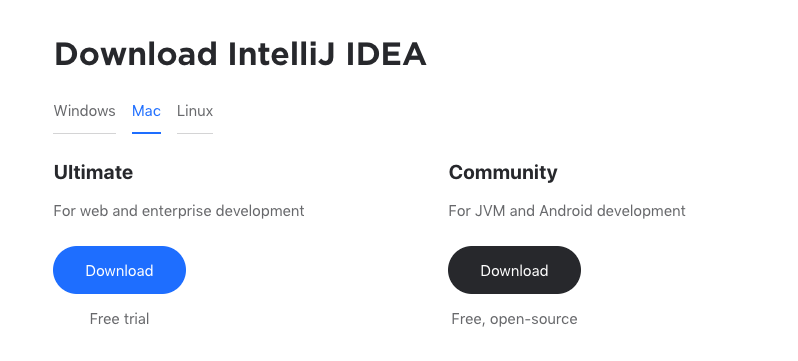Click the blue Ultimate Download button
The height and width of the screenshot is (361, 798).
(x=120, y=270)
